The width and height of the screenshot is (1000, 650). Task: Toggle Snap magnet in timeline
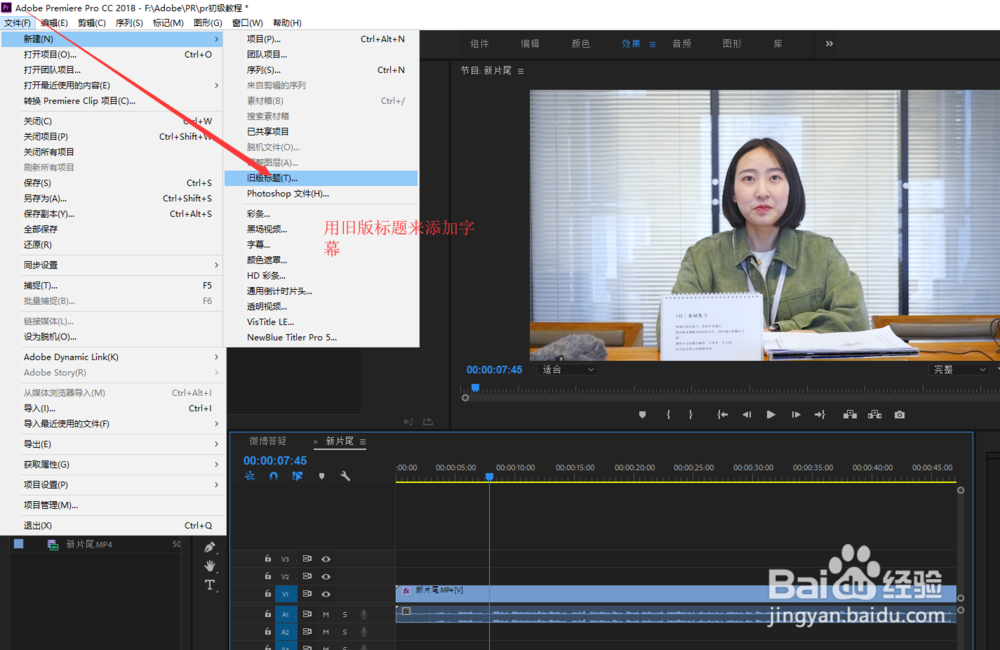click(274, 476)
